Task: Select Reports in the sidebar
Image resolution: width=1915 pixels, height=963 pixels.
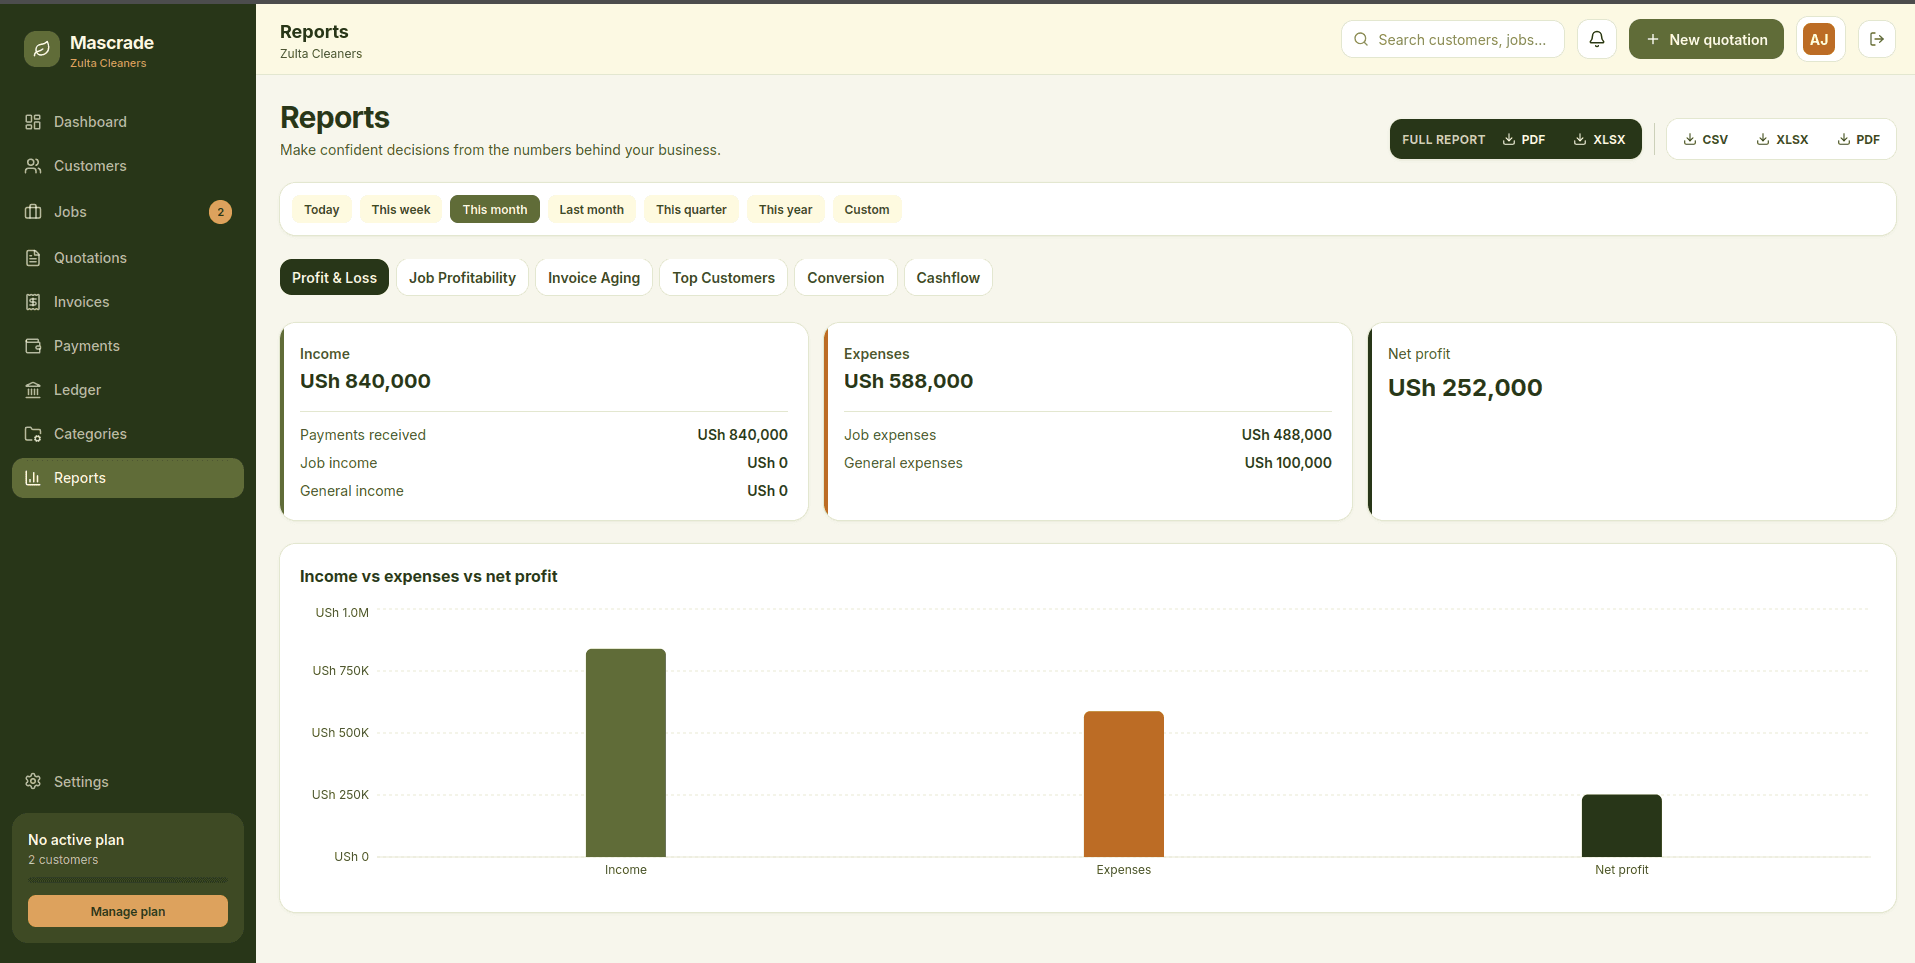Action: point(128,478)
